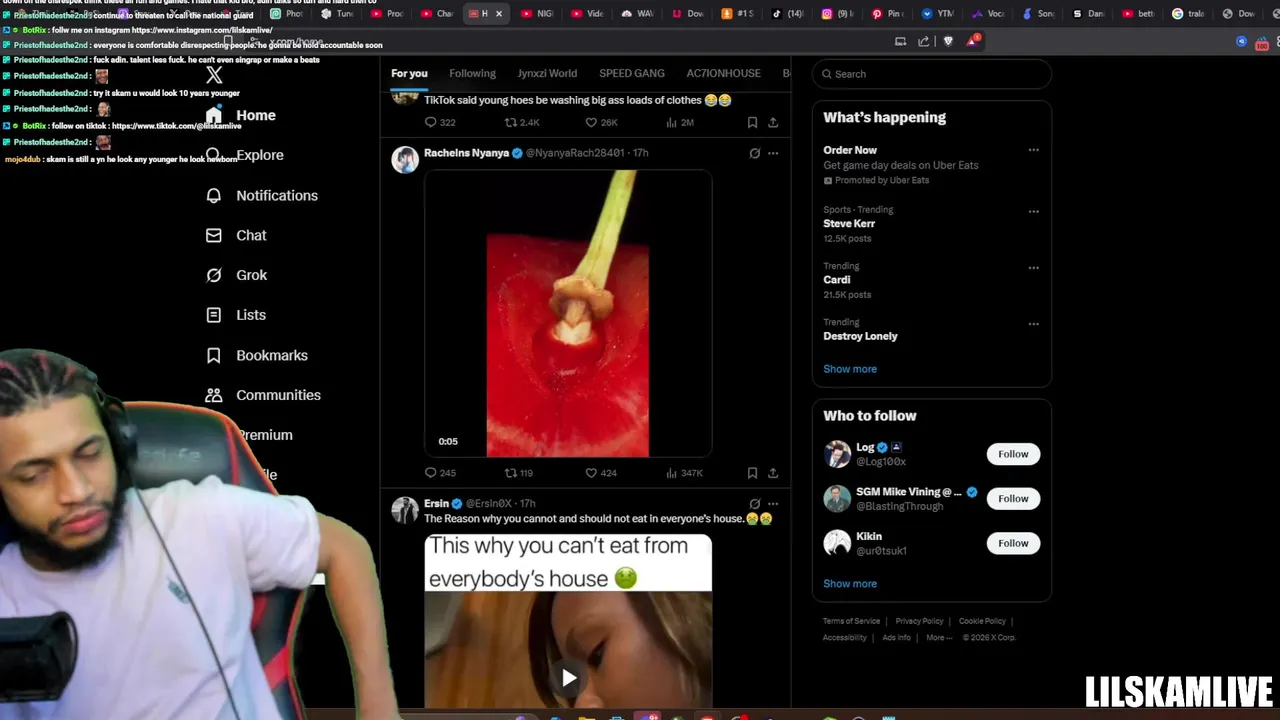Follow the Log account
Image resolution: width=1280 pixels, height=720 pixels.
click(x=1013, y=454)
